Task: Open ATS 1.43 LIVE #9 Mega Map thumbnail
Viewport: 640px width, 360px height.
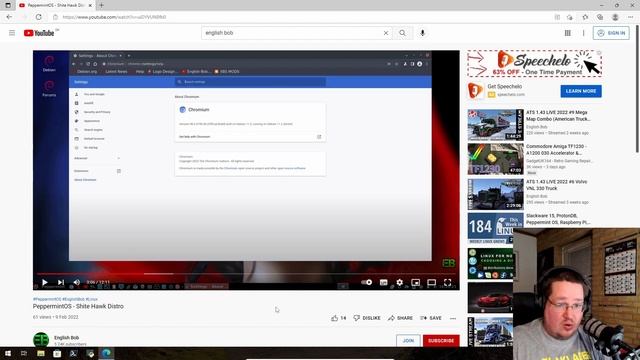Action: pos(496,124)
